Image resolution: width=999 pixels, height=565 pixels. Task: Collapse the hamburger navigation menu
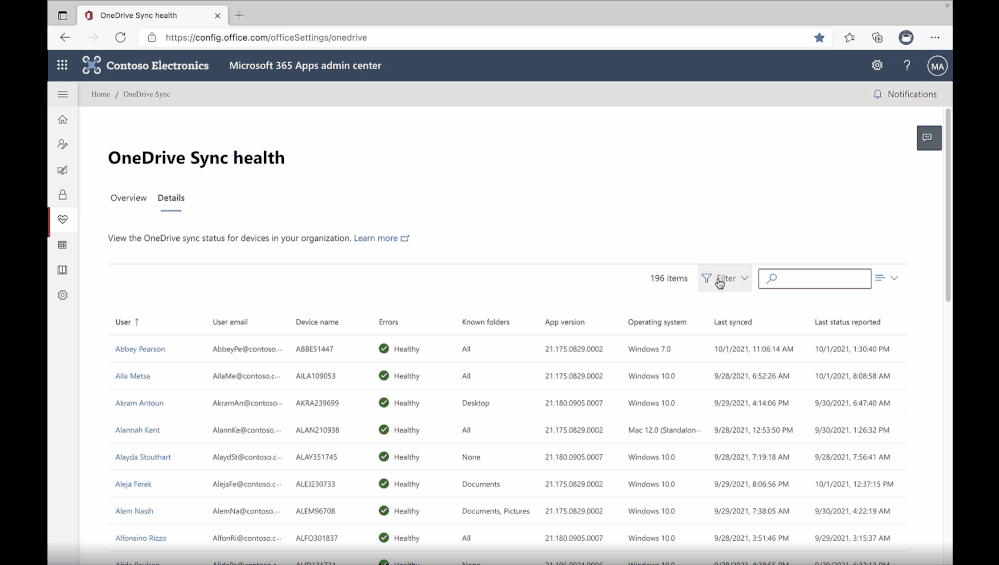coord(63,94)
